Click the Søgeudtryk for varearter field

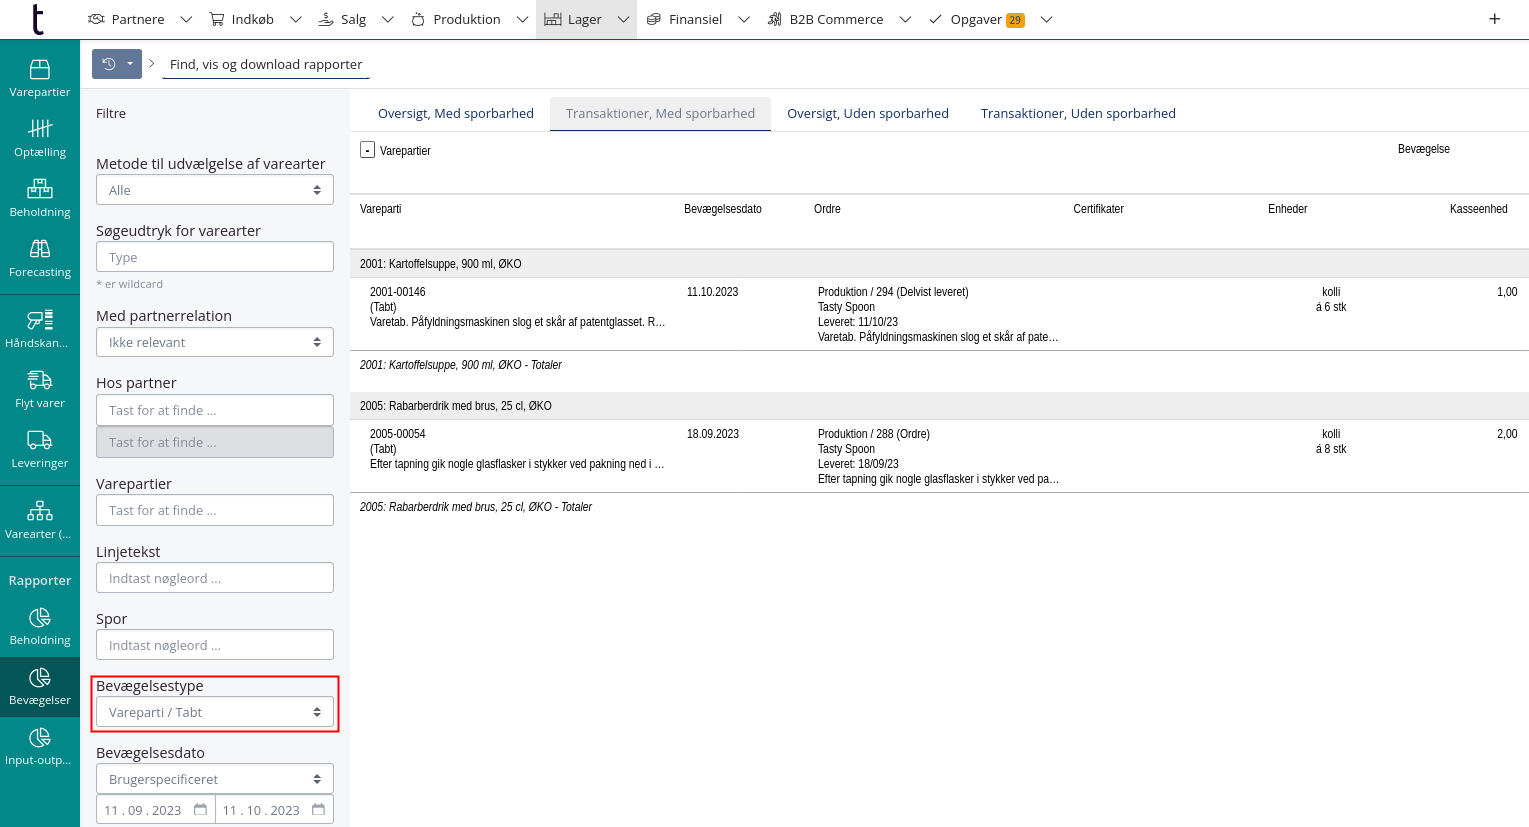tap(214, 256)
